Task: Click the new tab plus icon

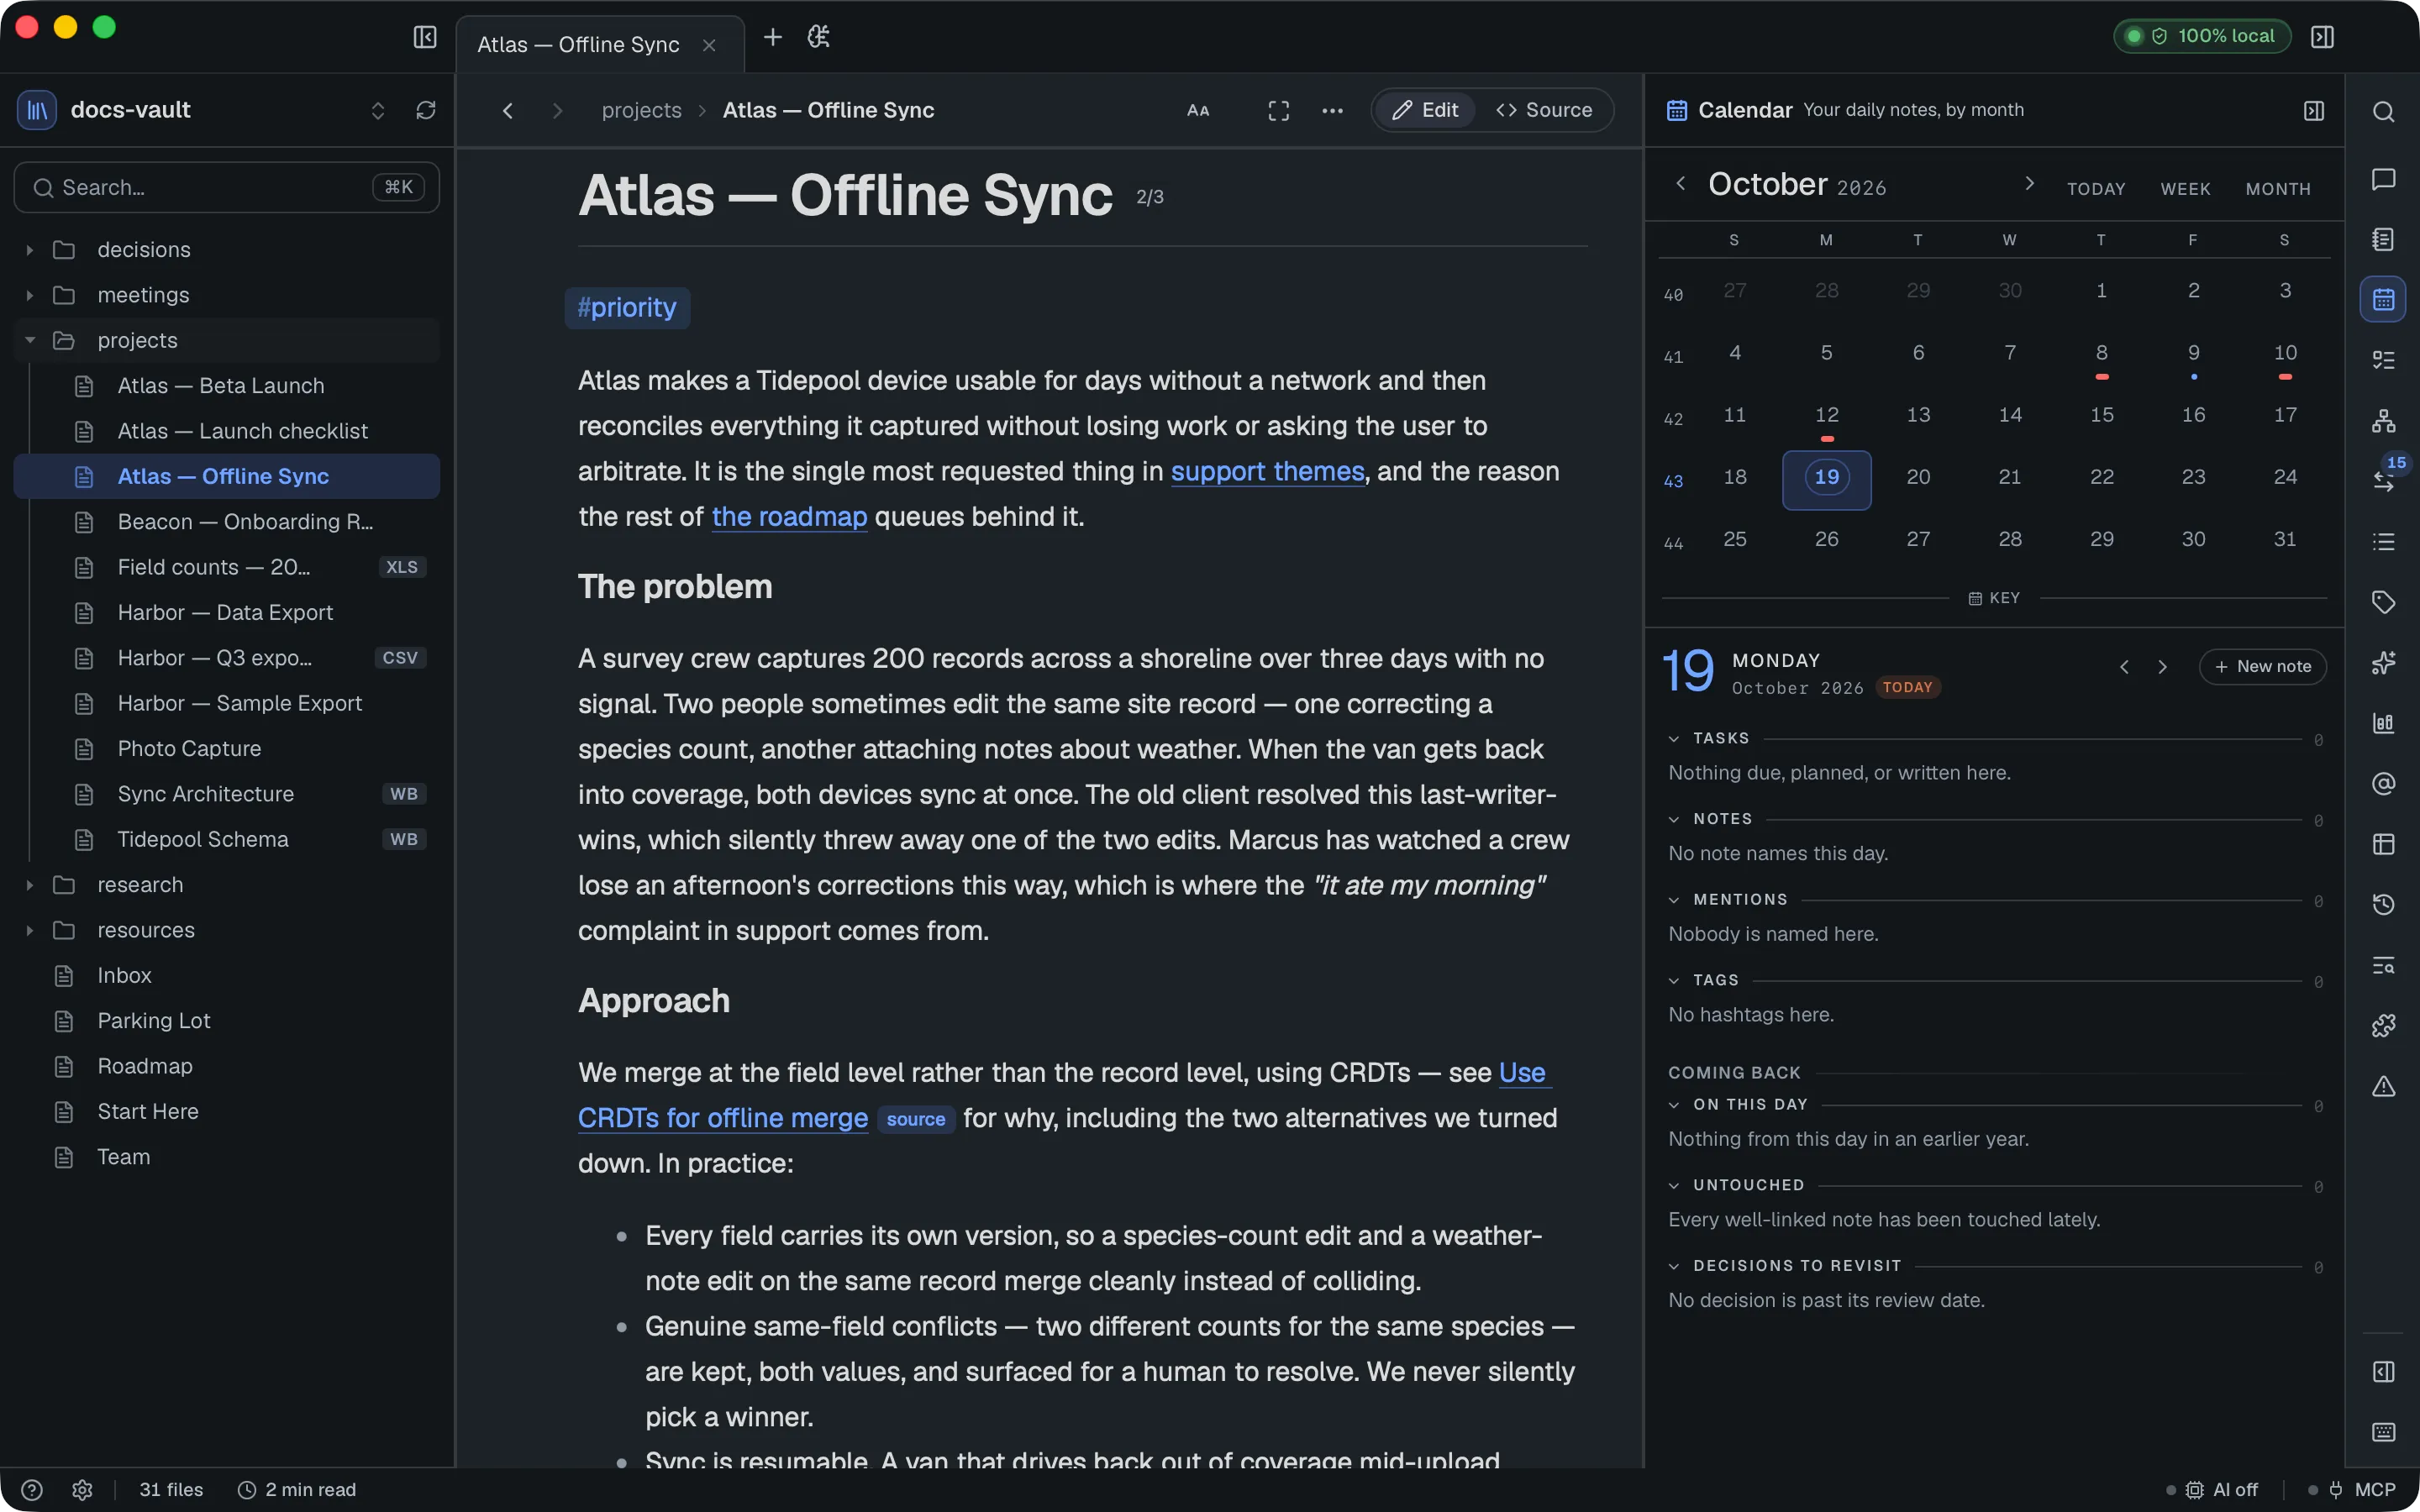Action: point(772,37)
